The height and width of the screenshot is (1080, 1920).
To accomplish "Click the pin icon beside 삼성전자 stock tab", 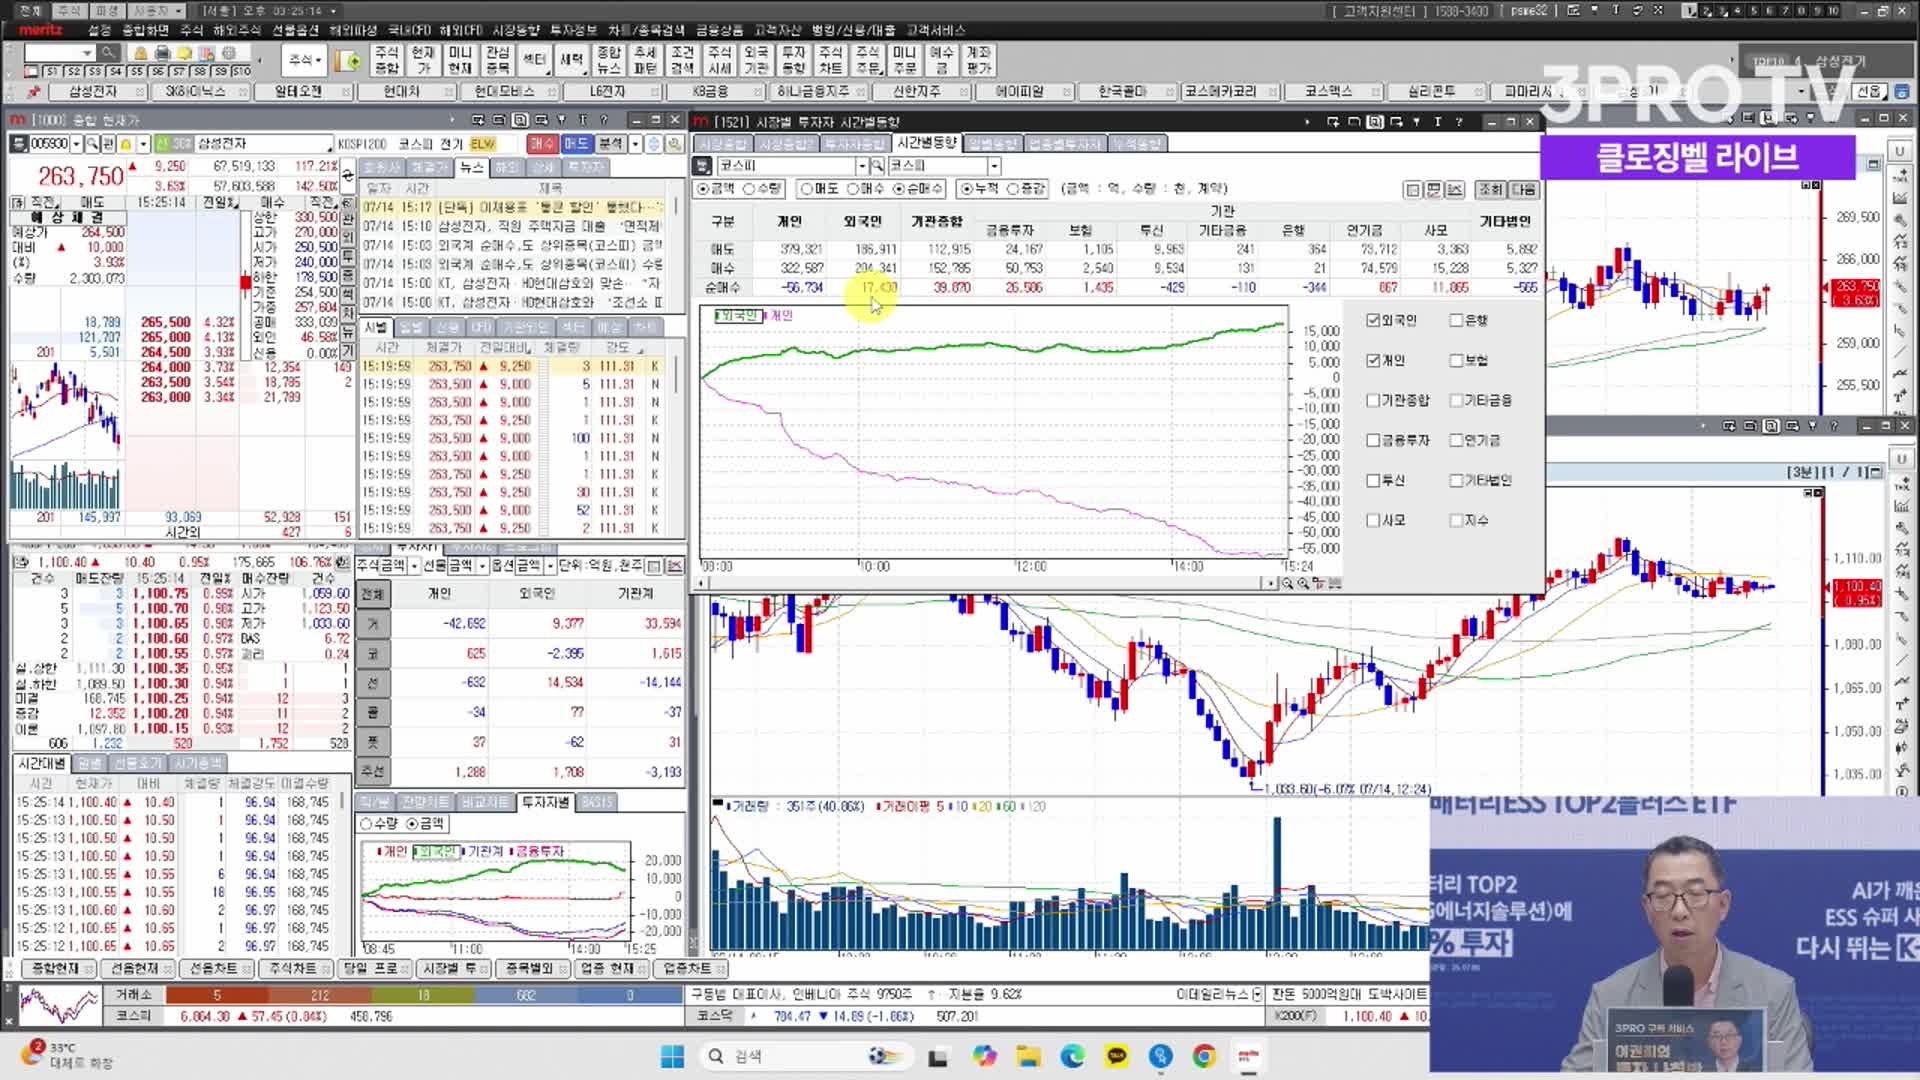I will coord(34,92).
